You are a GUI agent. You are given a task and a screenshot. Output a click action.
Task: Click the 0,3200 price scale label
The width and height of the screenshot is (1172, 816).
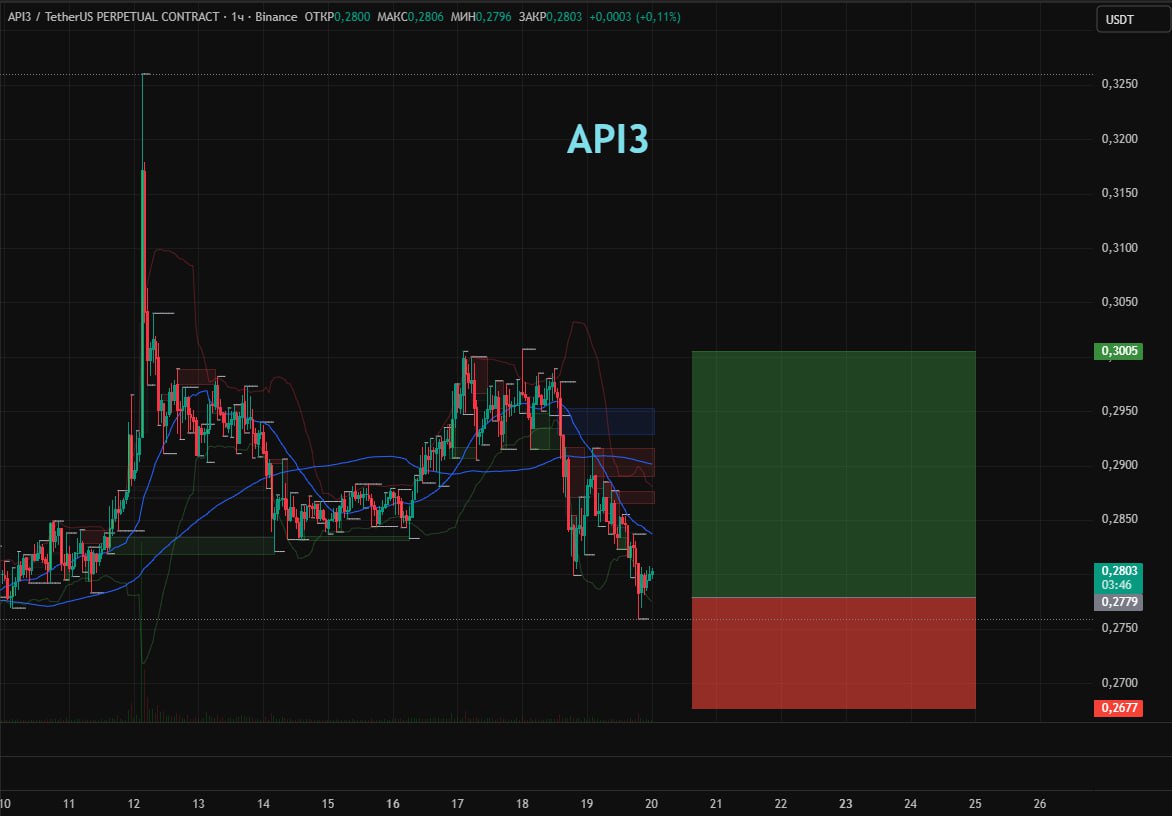point(1120,138)
